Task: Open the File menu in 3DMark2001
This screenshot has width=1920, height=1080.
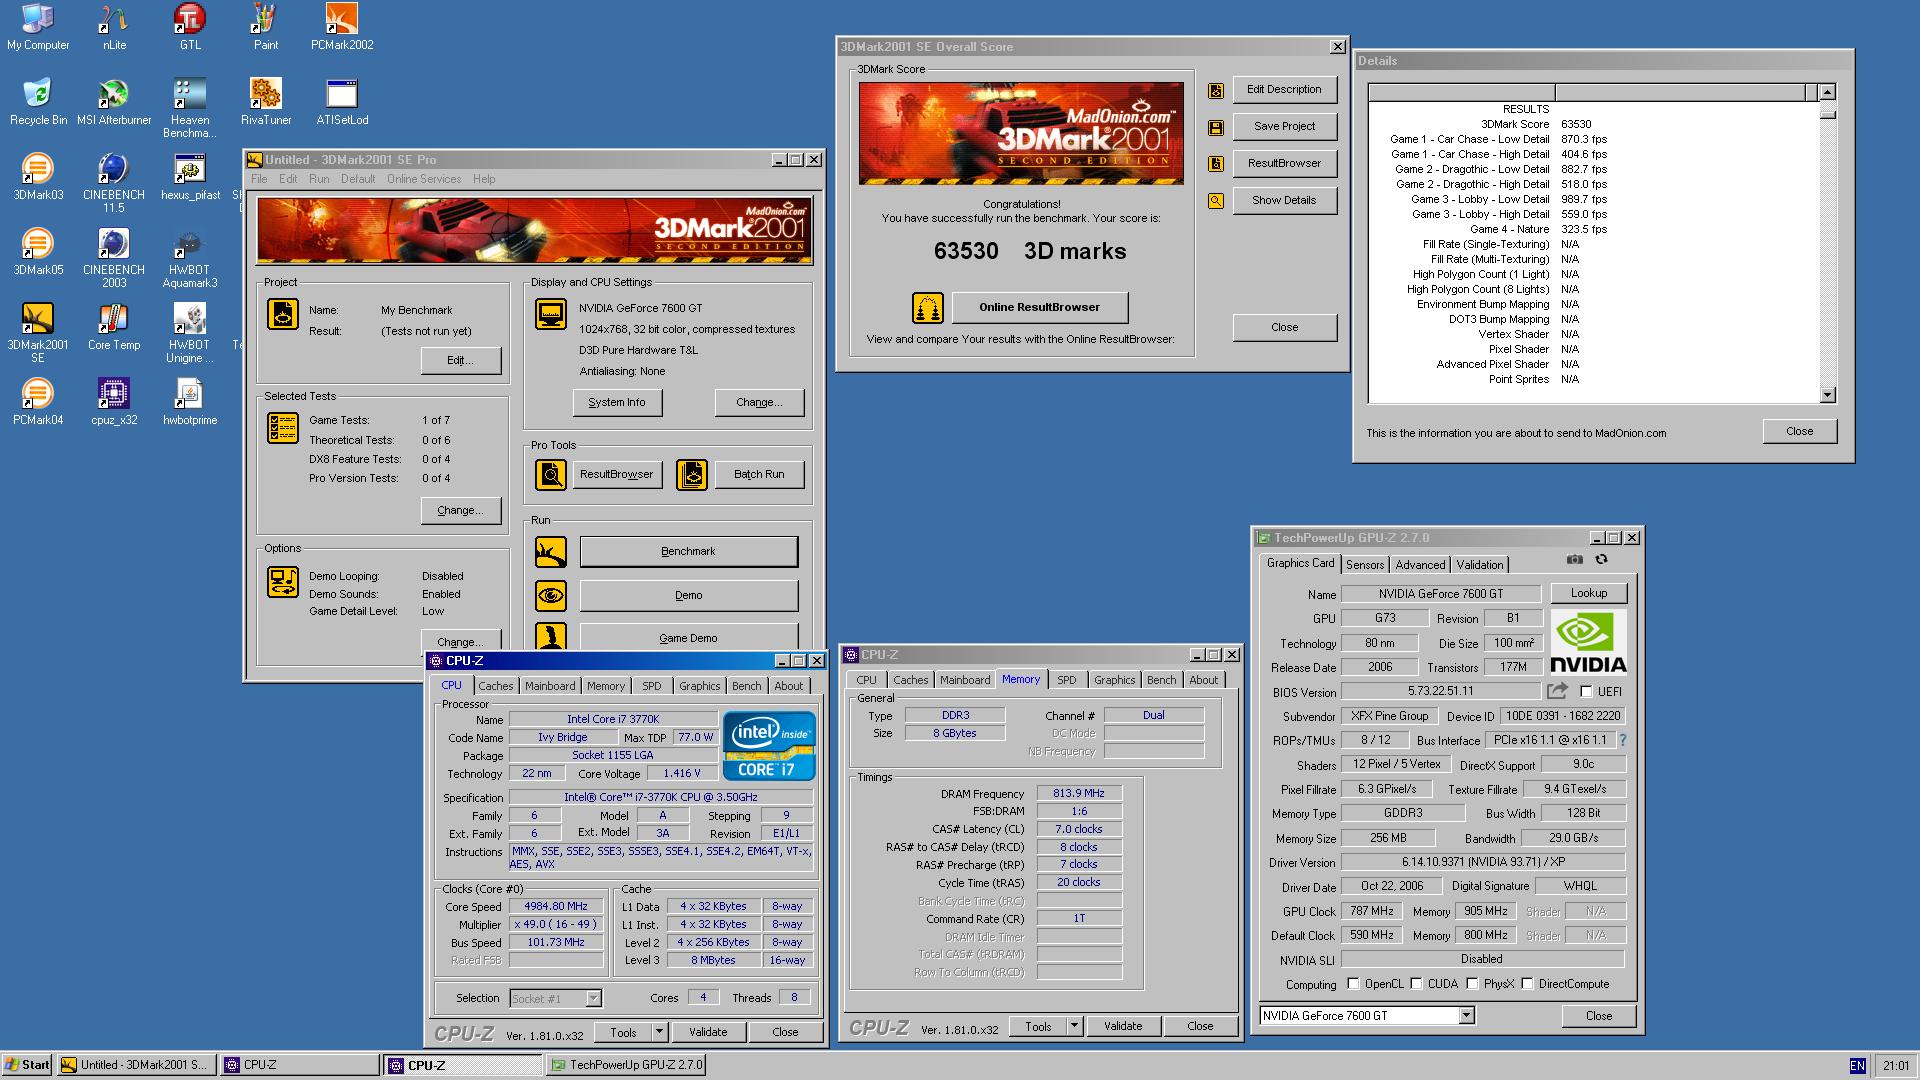Action: pos(259,179)
